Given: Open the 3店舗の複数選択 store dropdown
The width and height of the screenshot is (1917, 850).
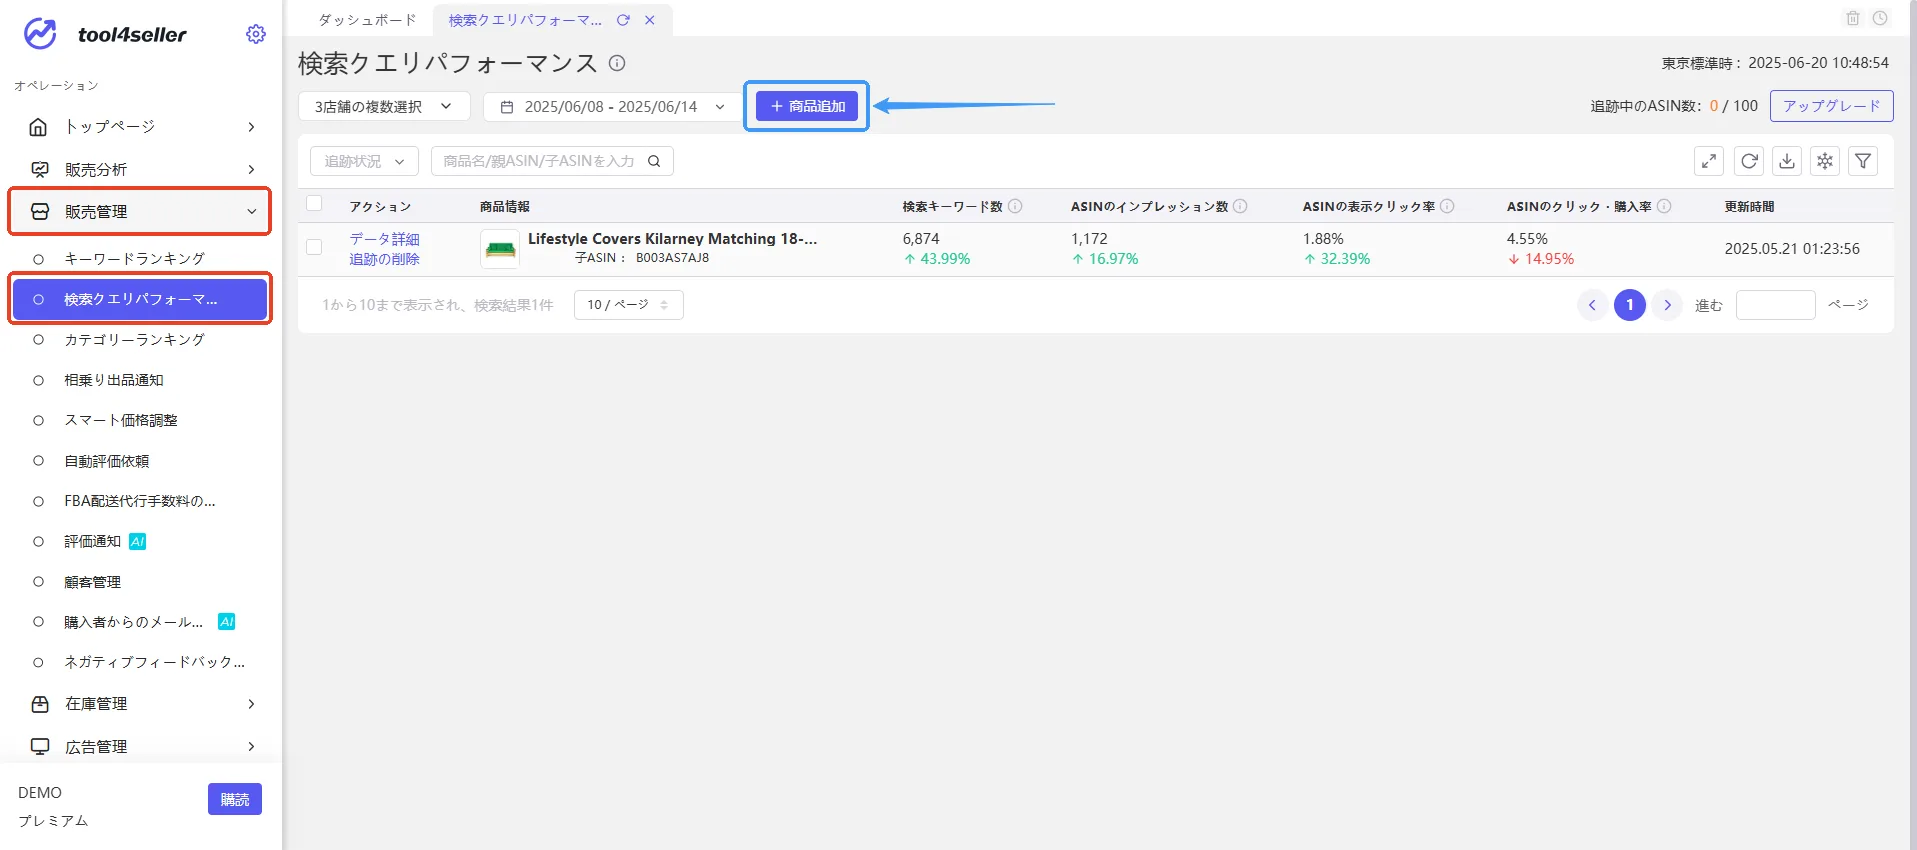Looking at the screenshot, I should pos(384,106).
